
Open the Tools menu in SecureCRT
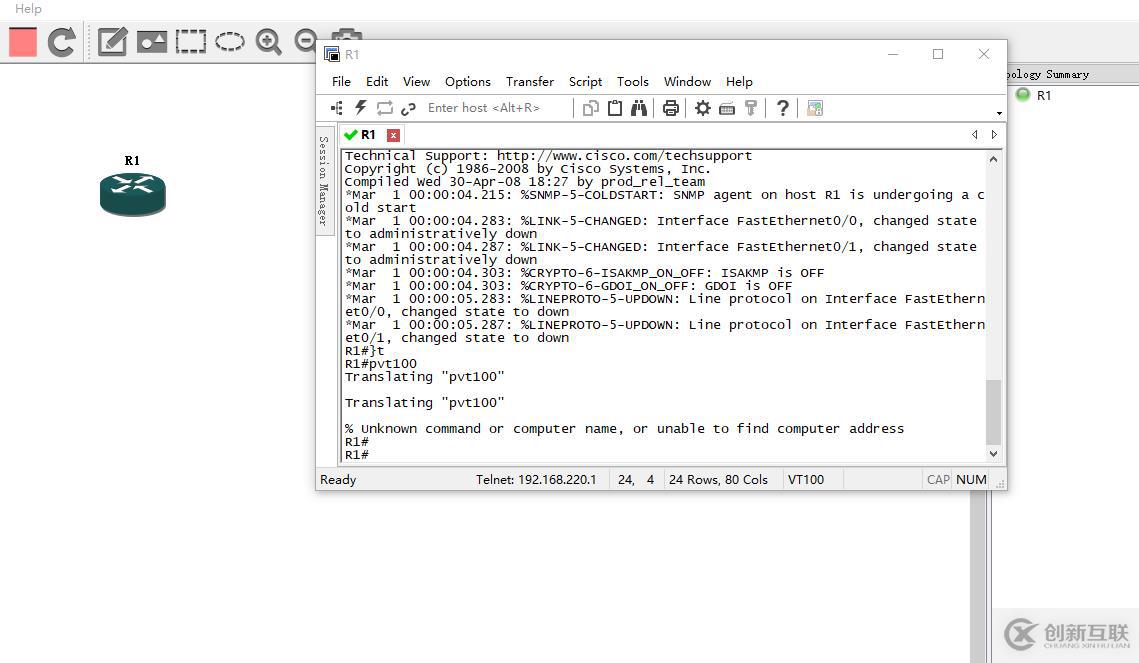tap(633, 81)
